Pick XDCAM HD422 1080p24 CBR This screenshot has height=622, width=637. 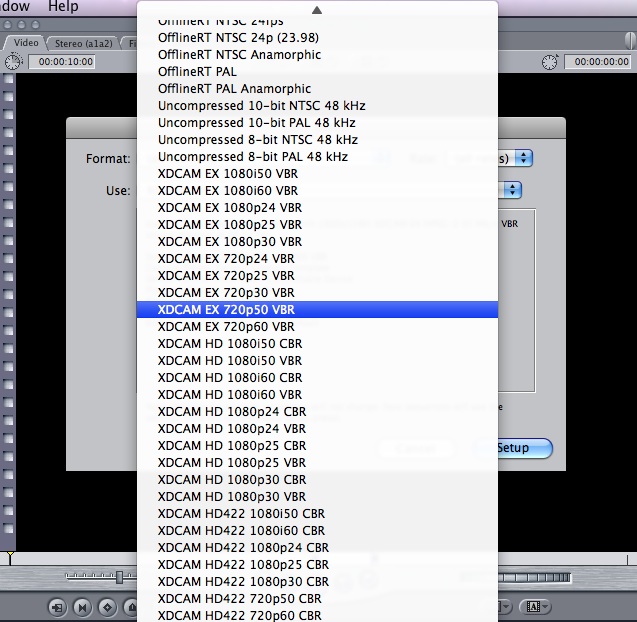point(317,548)
